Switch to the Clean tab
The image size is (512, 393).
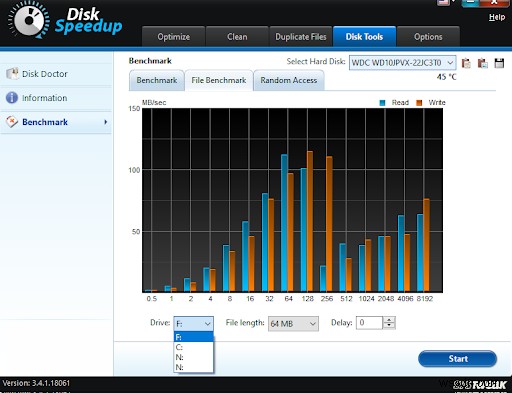pyautogui.click(x=237, y=37)
